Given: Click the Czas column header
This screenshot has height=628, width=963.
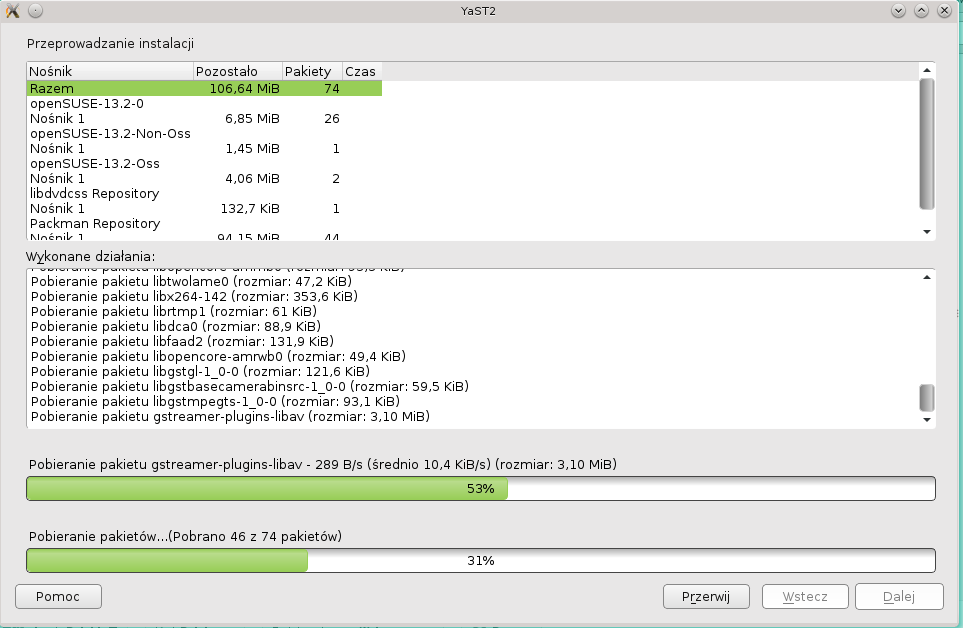Looking at the screenshot, I should [x=360, y=71].
